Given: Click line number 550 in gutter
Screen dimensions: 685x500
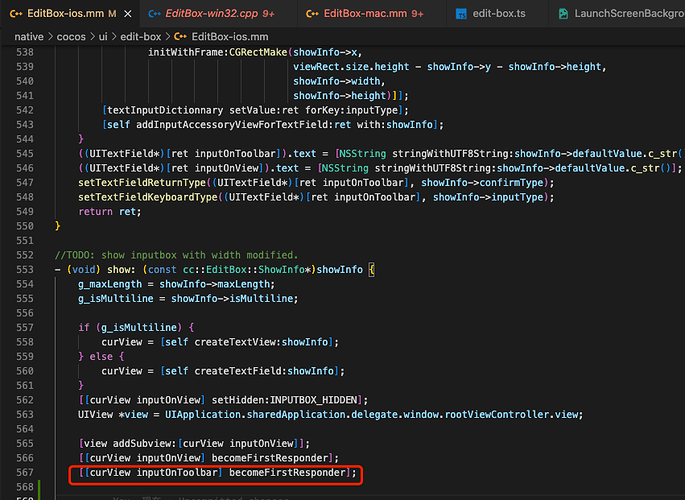Looking at the screenshot, I should [25, 226].
